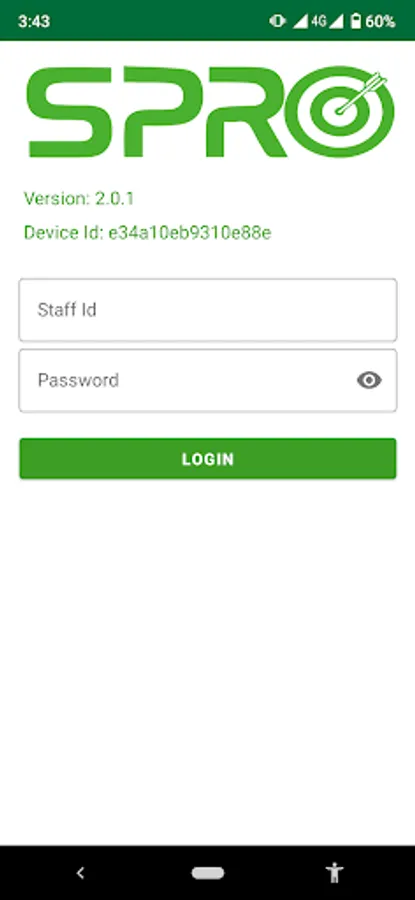Focus the Staff Id input field
The image size is (415, 900).
tap(208, 310)
